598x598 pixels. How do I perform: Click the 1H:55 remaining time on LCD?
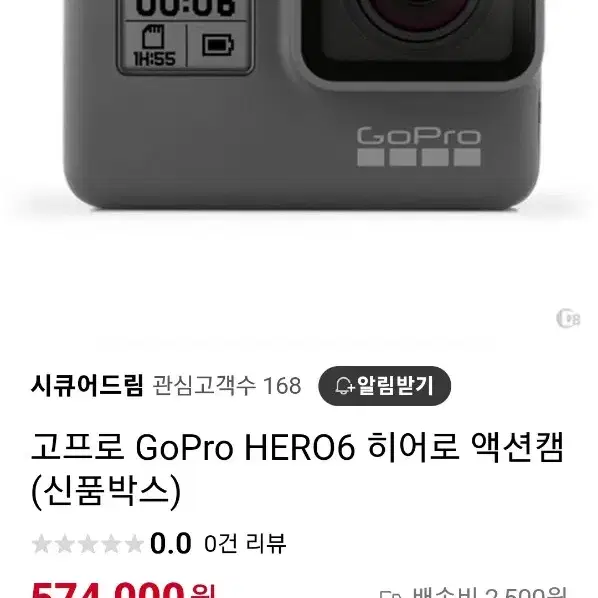154,59
